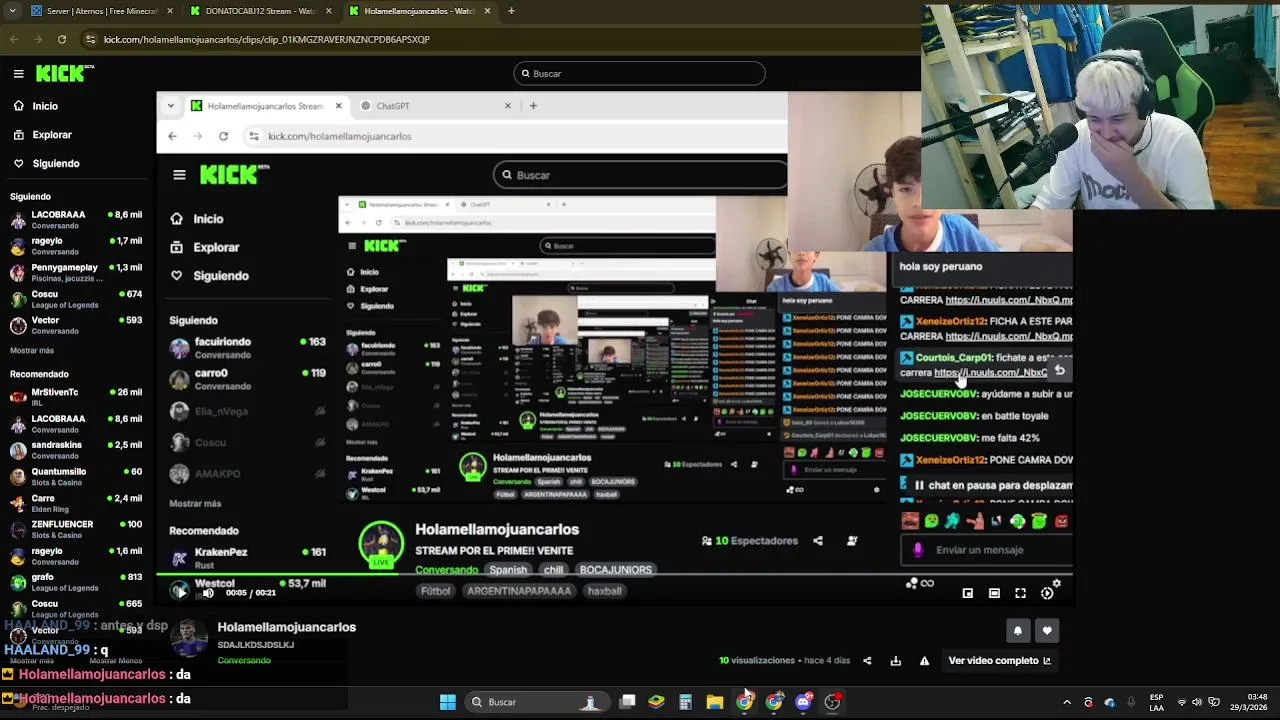
Task: Share the clip using share icon
Action: 867,660
